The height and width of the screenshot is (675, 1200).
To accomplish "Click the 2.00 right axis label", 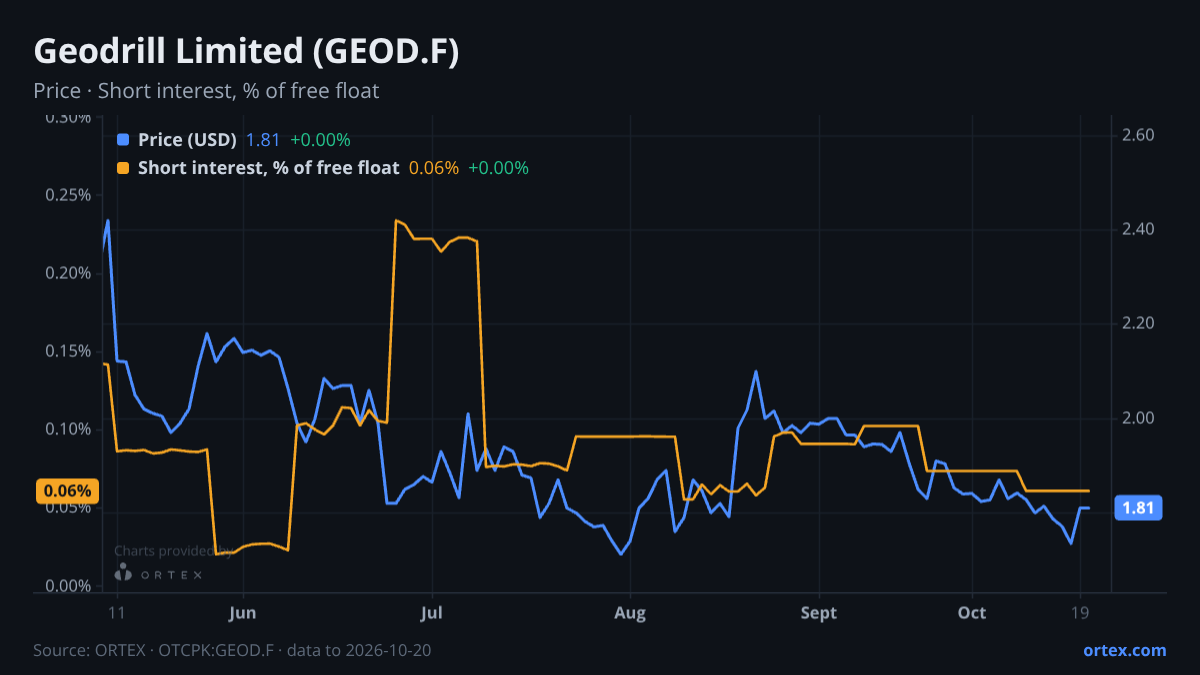I will pos(1139,417).
